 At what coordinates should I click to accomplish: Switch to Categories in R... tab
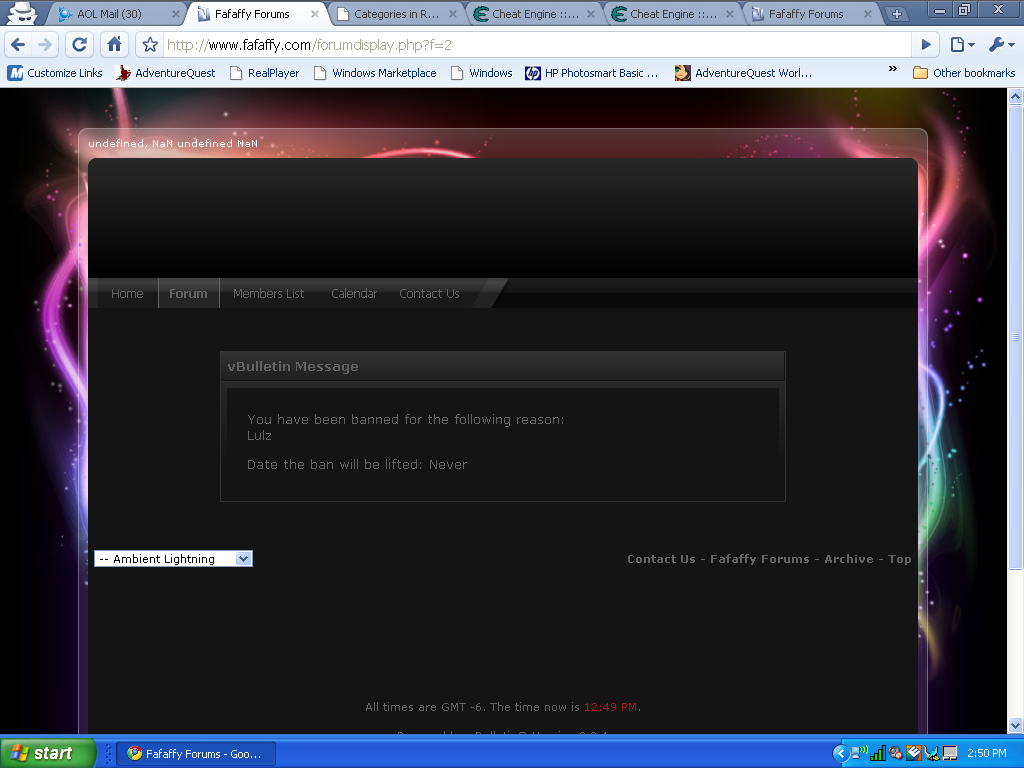[x=396, y=14]
